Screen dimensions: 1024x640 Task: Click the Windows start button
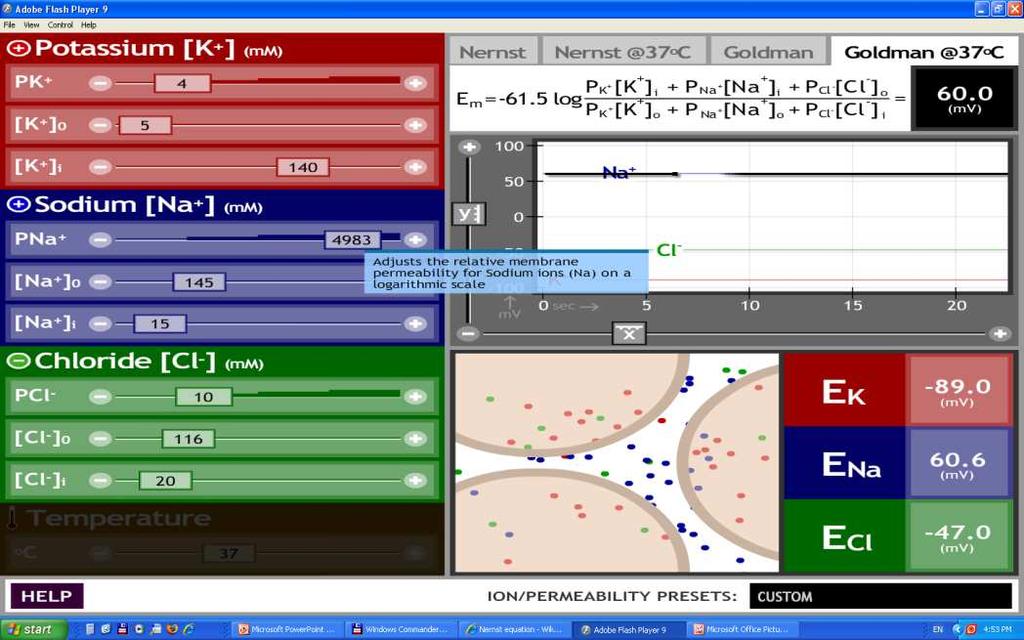pyautogui.click(x=33, y=630)
